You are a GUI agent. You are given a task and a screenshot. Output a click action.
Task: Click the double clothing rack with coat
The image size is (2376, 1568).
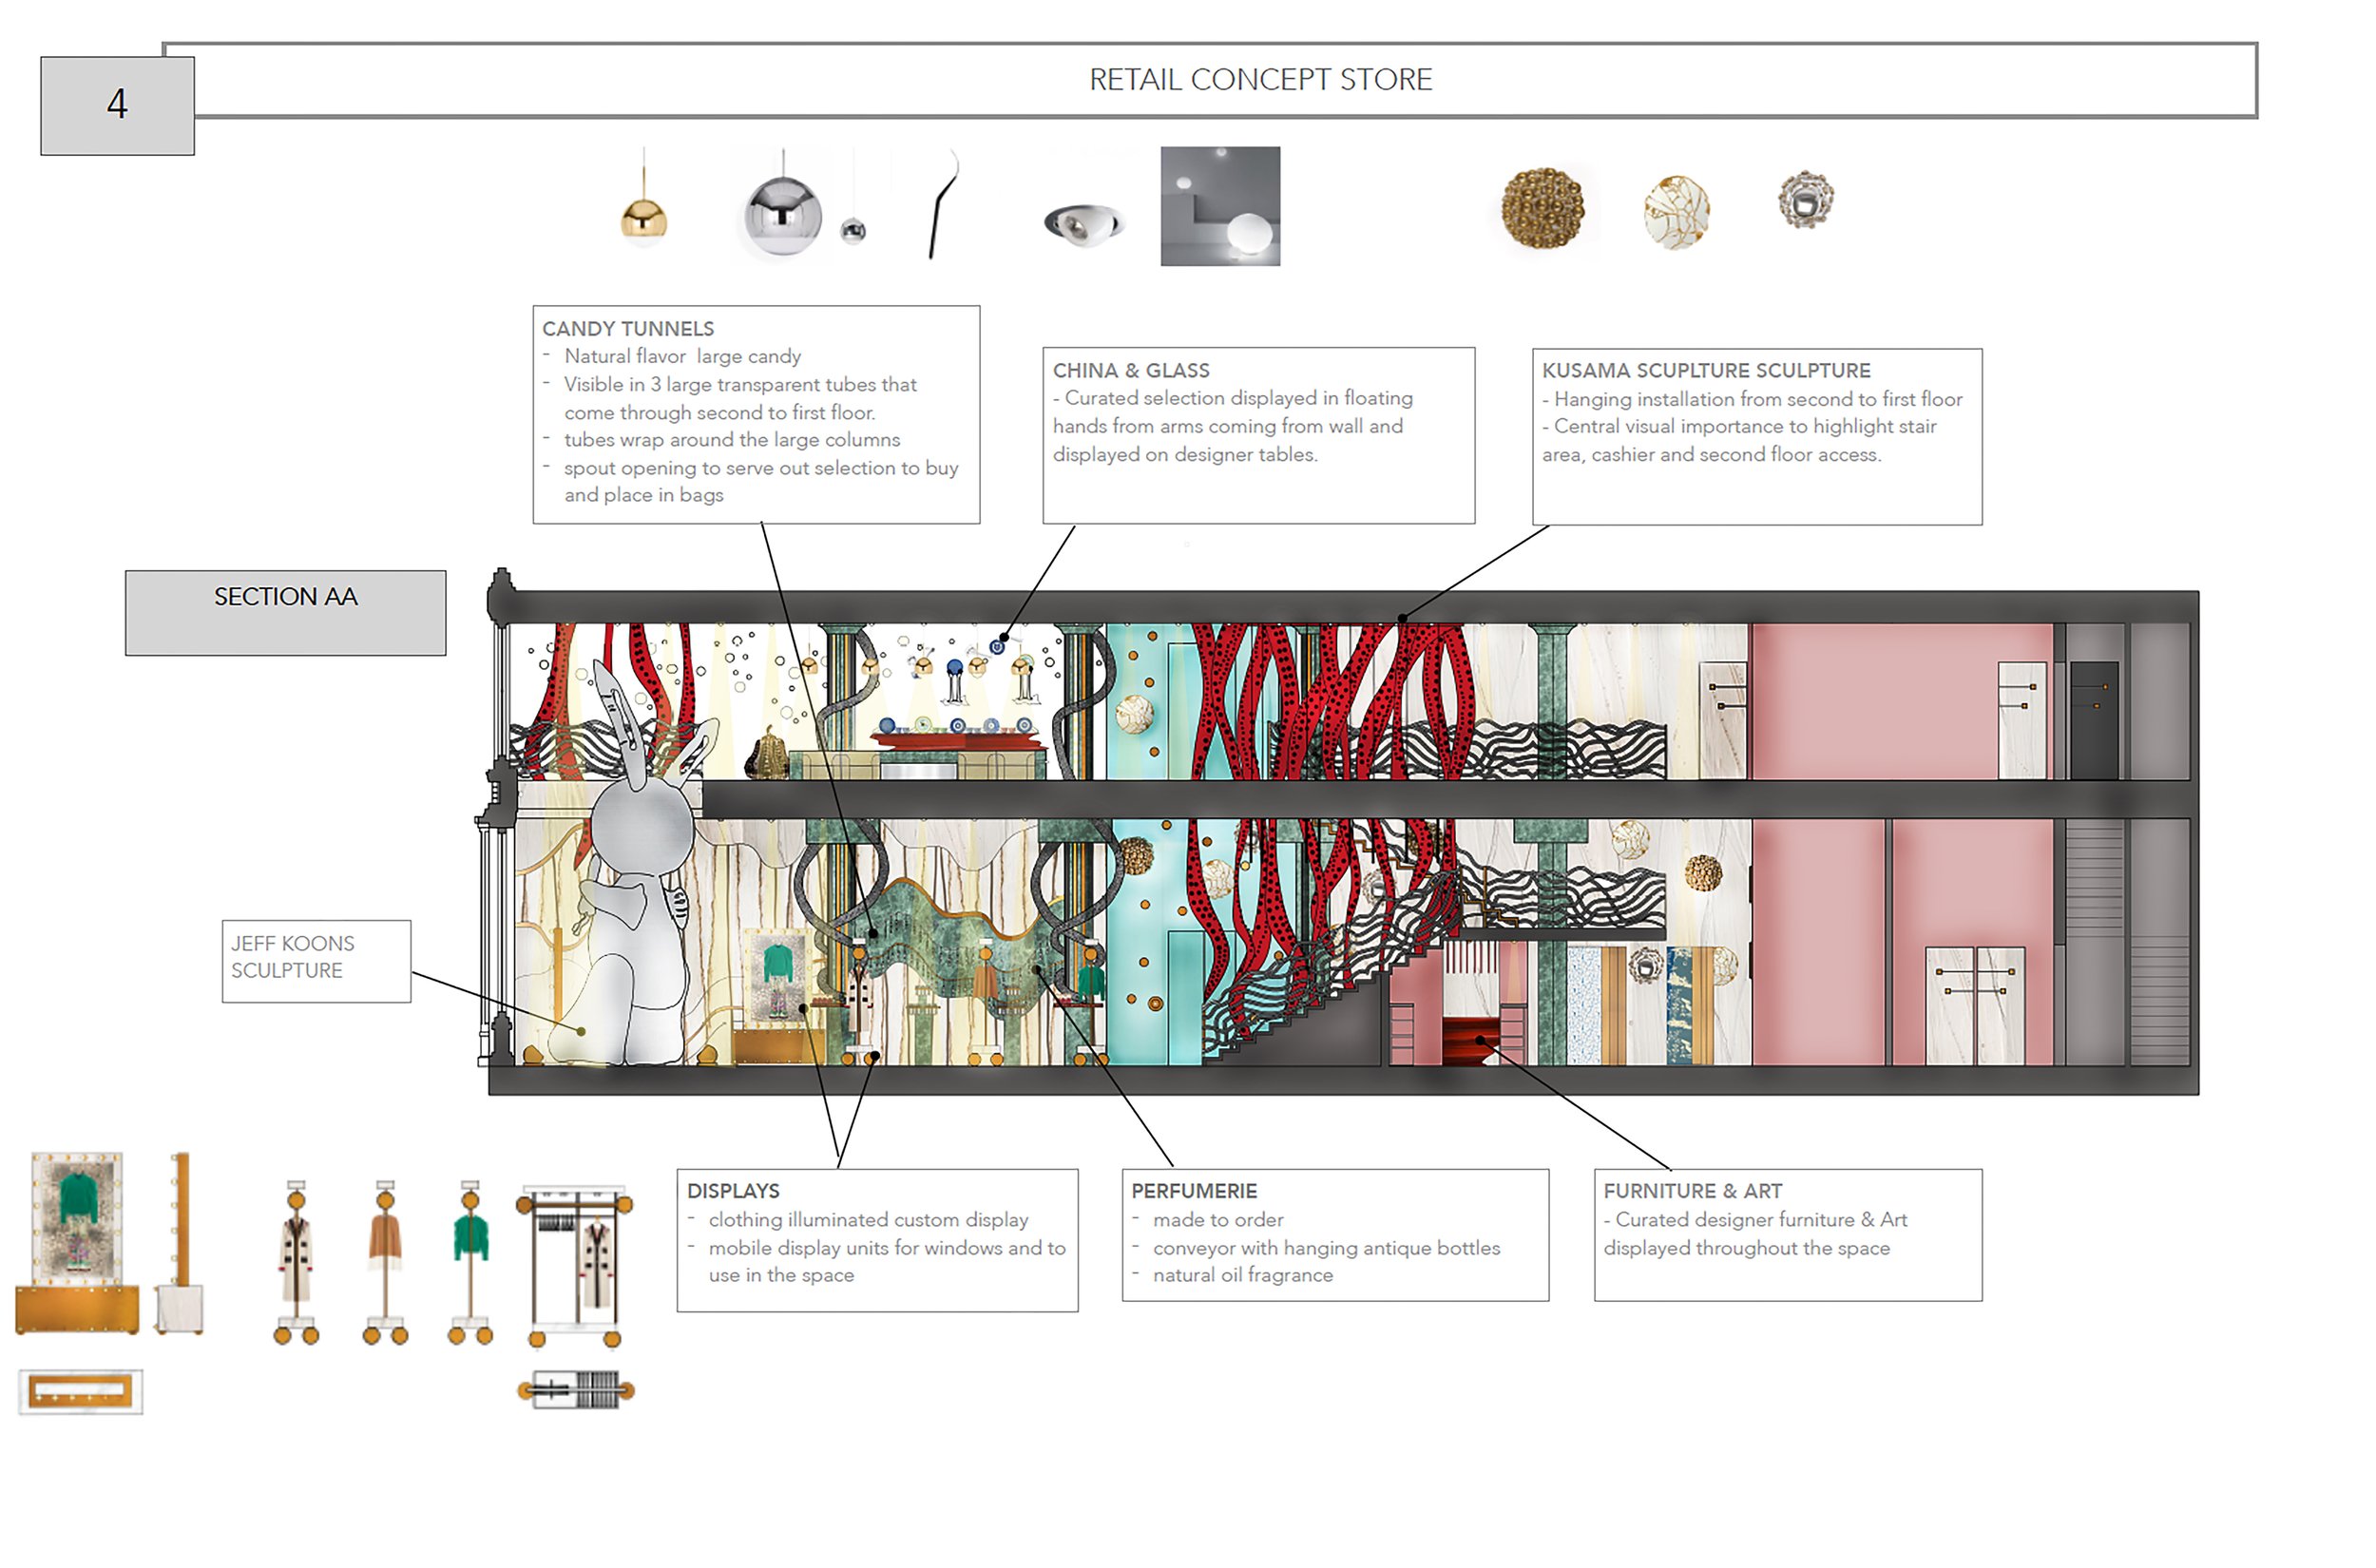coord(575,1265)
